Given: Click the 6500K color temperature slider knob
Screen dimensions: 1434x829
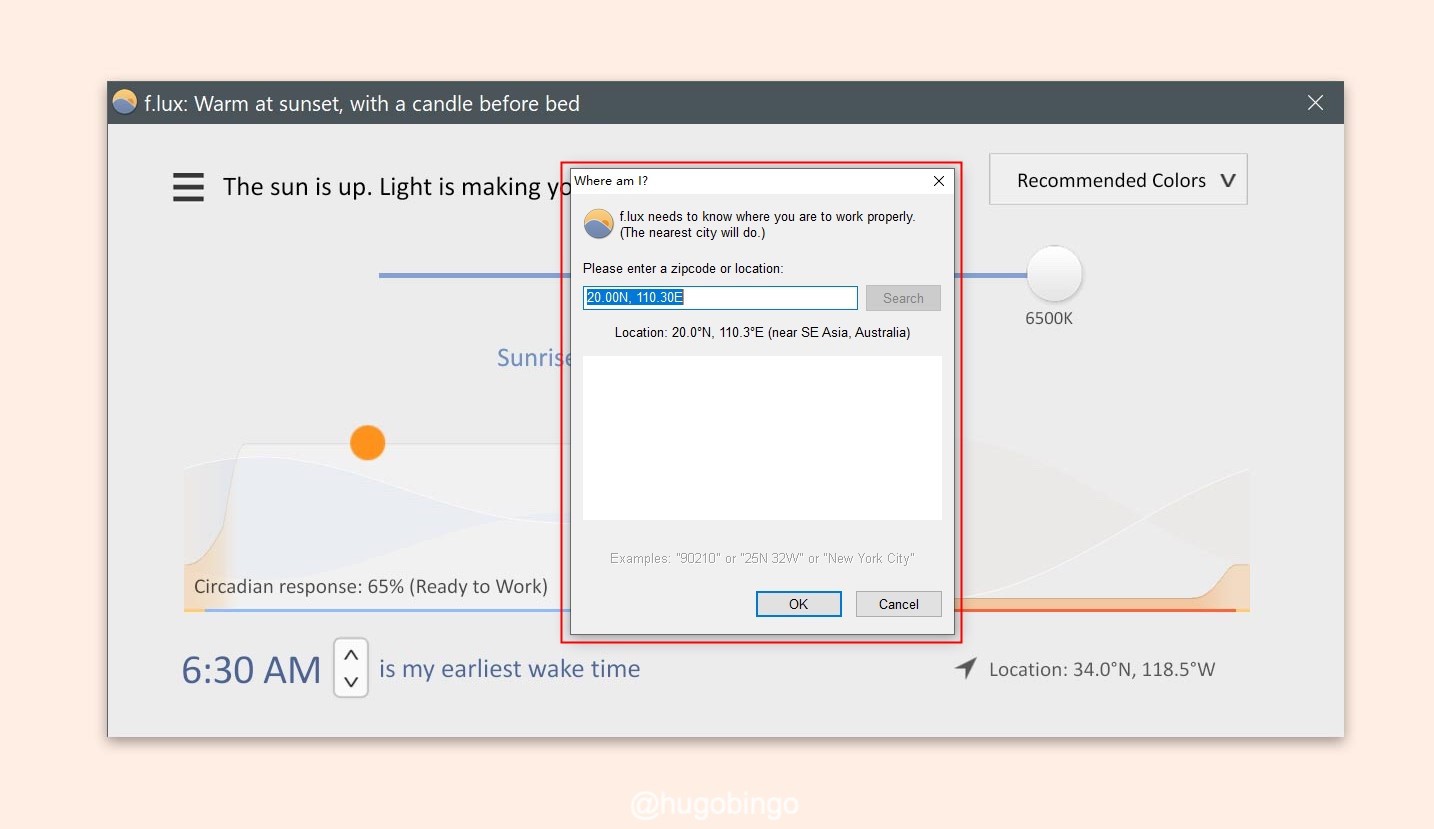Looking at the screenshot, I should coord(1054,274).
